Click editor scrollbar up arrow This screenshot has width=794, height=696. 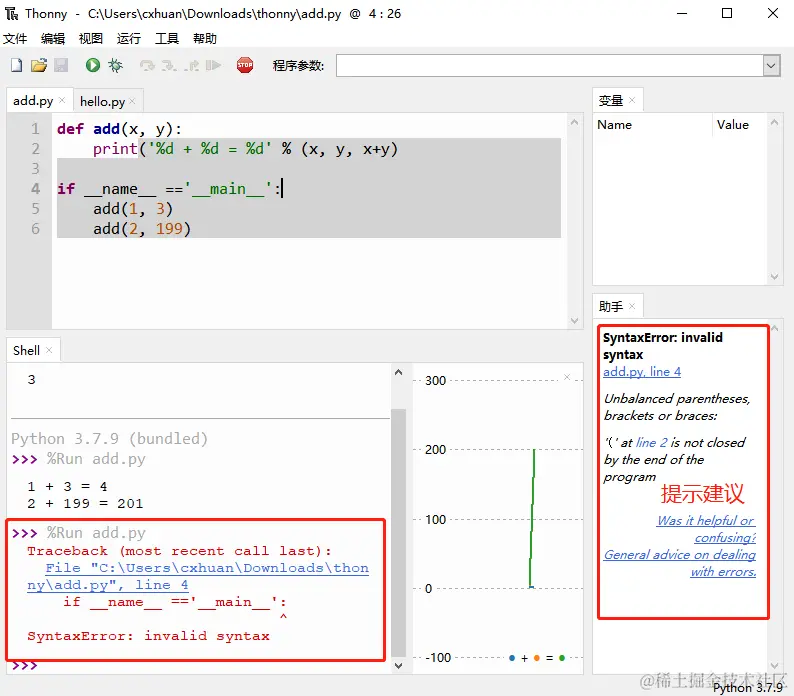(574, 122)
